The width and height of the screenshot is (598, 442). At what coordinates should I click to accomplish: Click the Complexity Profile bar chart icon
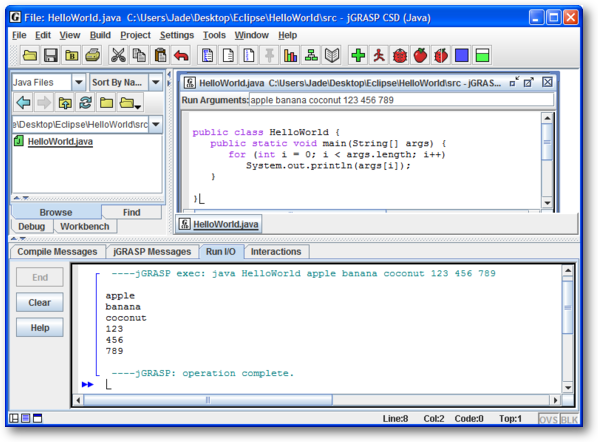[x=290, y=56]
